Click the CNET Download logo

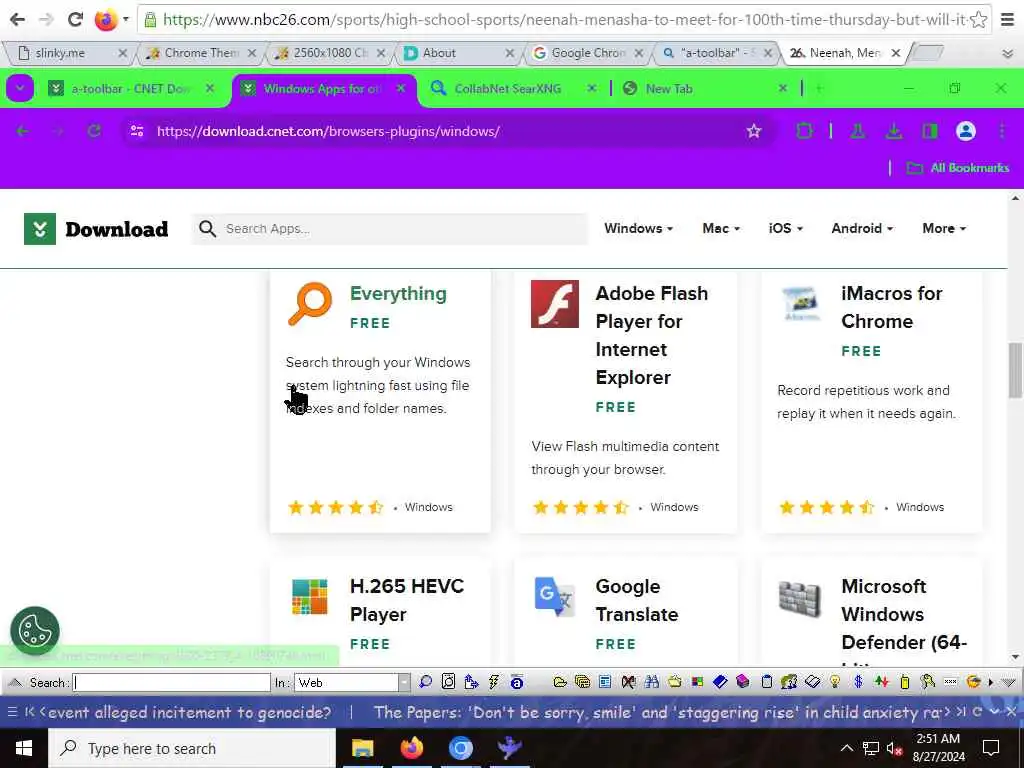pos(96,229)
